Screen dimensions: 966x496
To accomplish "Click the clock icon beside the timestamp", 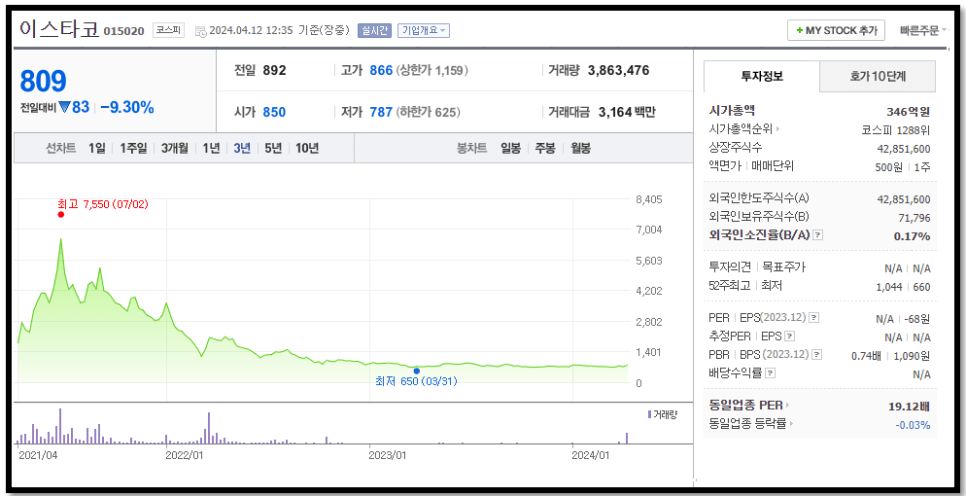I will point(201,31).
